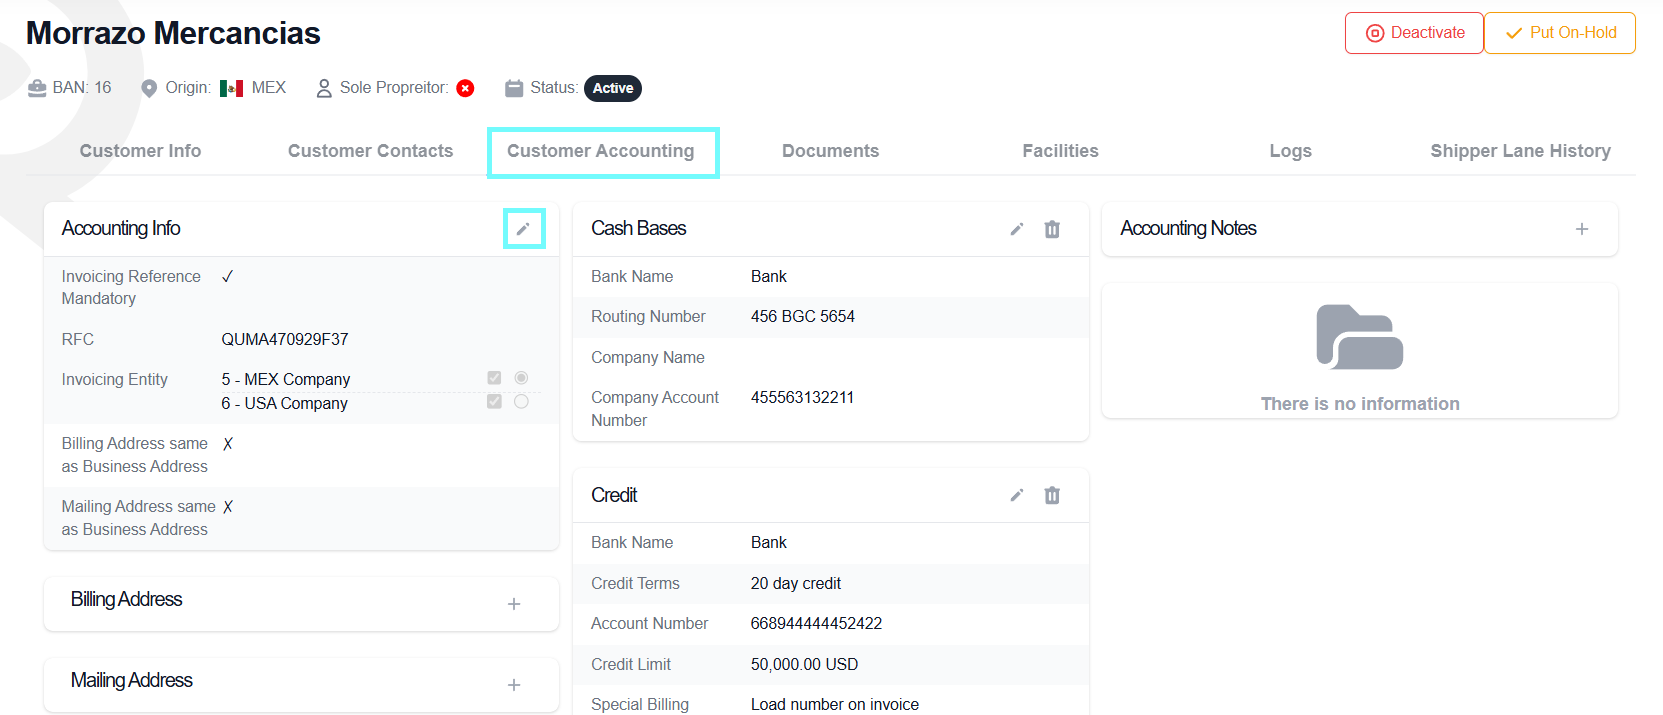Click the Active status badge
1663x715 pixels.
(613, 88)
